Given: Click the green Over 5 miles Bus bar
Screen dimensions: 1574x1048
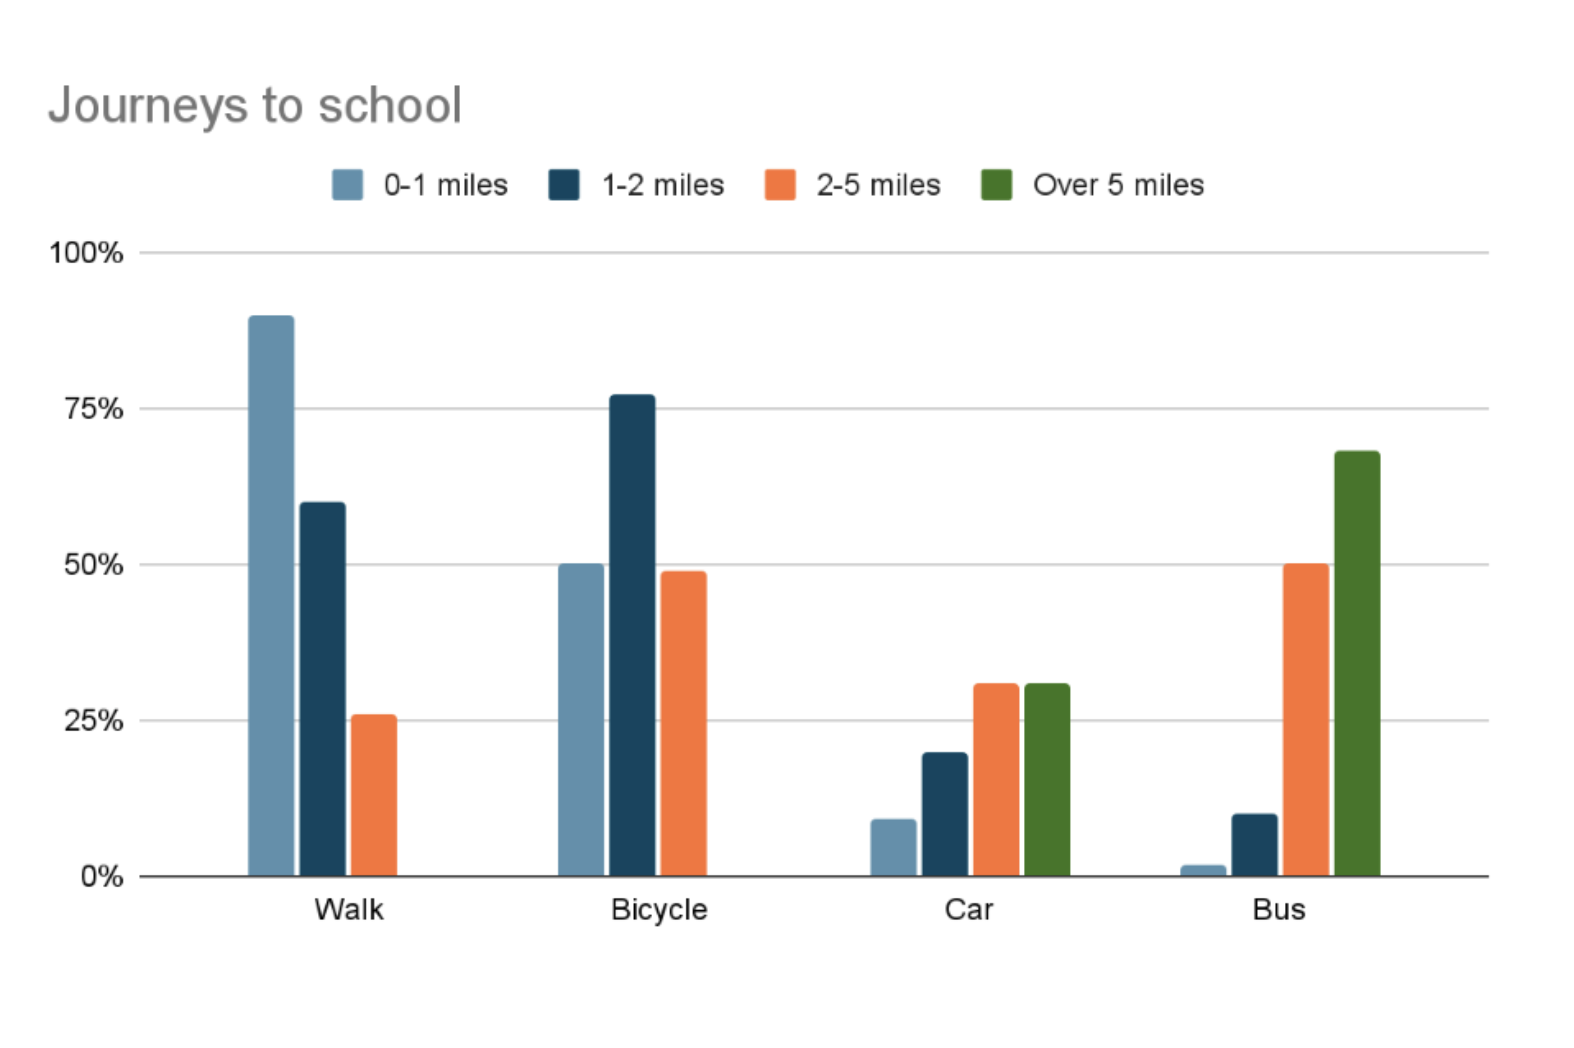Looking at the screenshot, I should (1357, 663).
